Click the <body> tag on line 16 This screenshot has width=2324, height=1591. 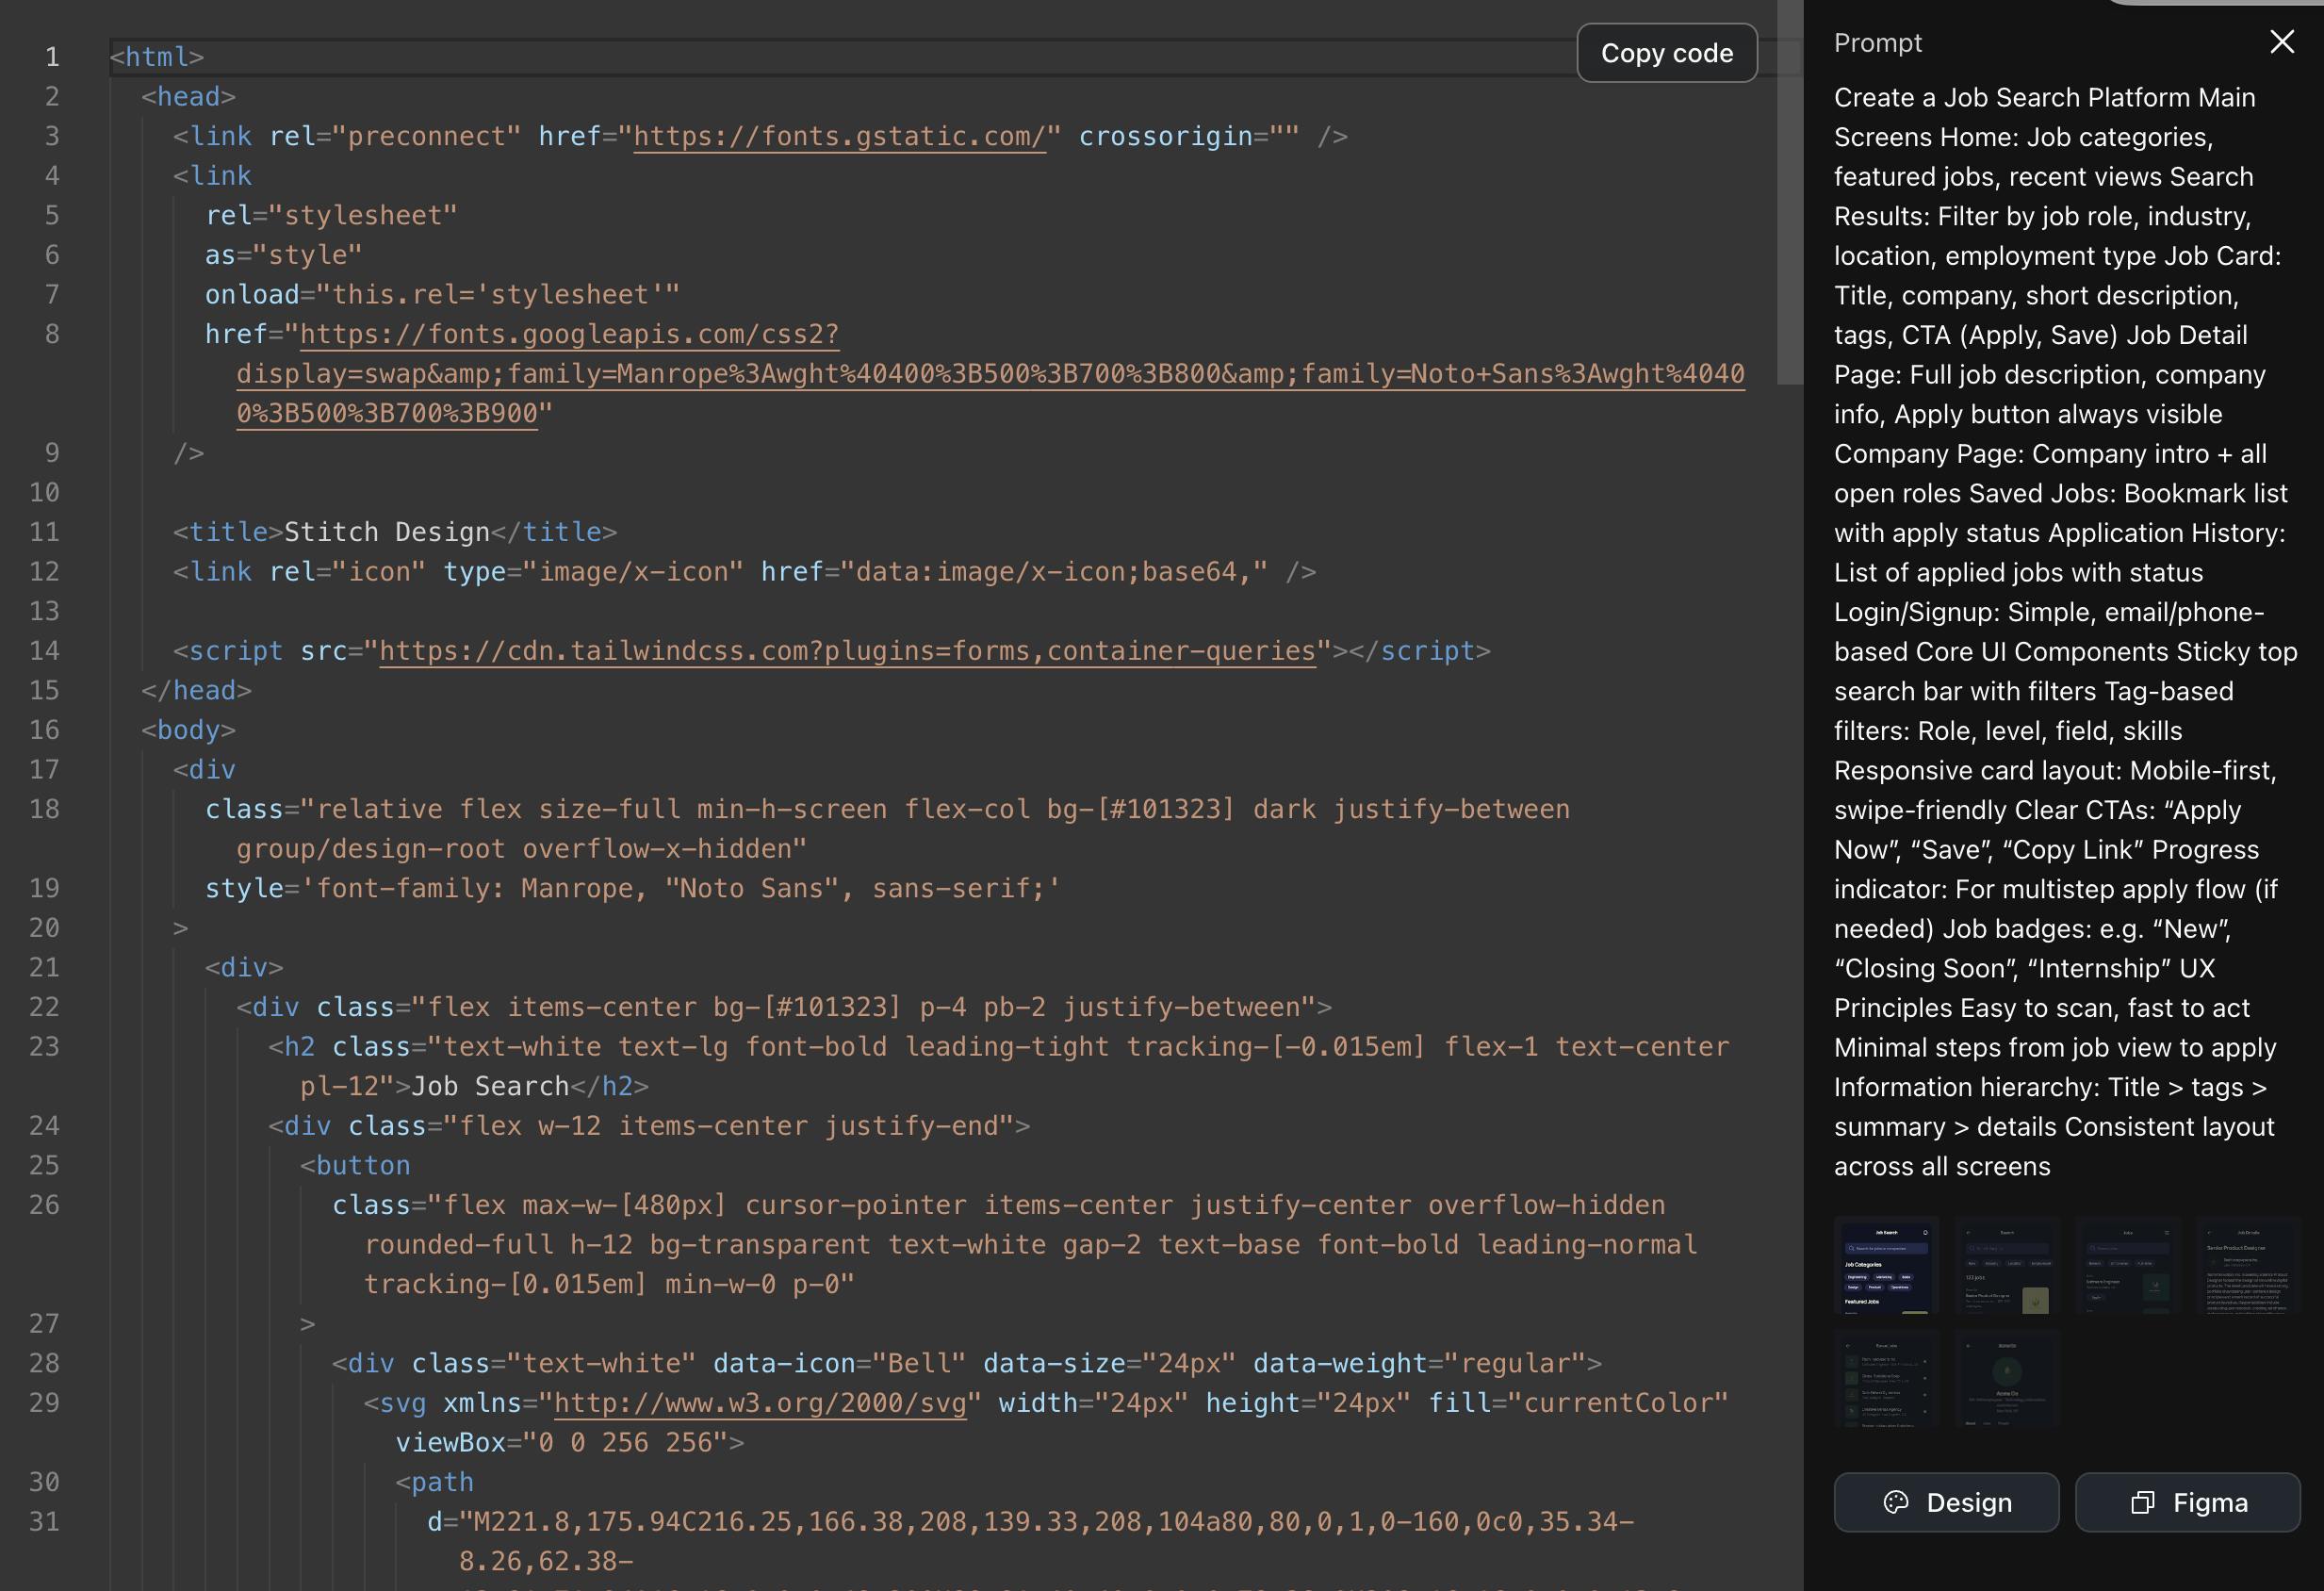tap(188, 730)
